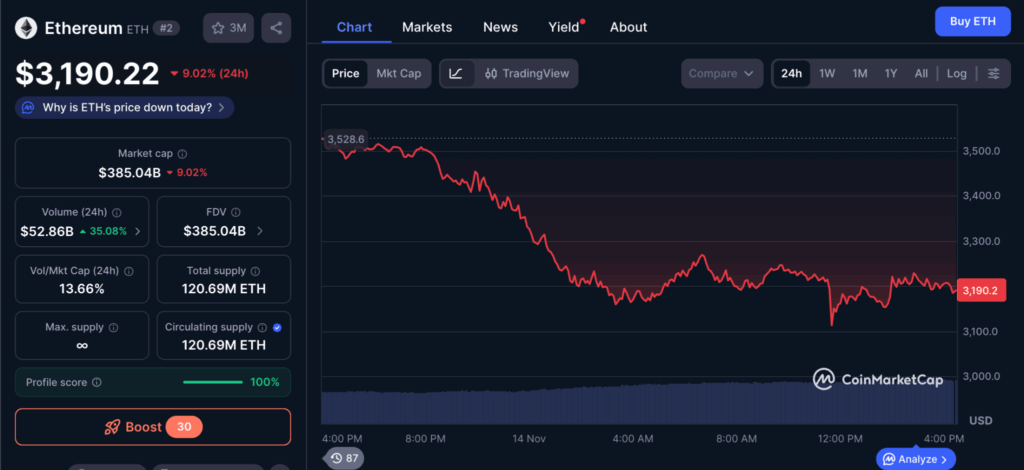
Task: Click the history icon labeled 87
Action: coord(342,458)
